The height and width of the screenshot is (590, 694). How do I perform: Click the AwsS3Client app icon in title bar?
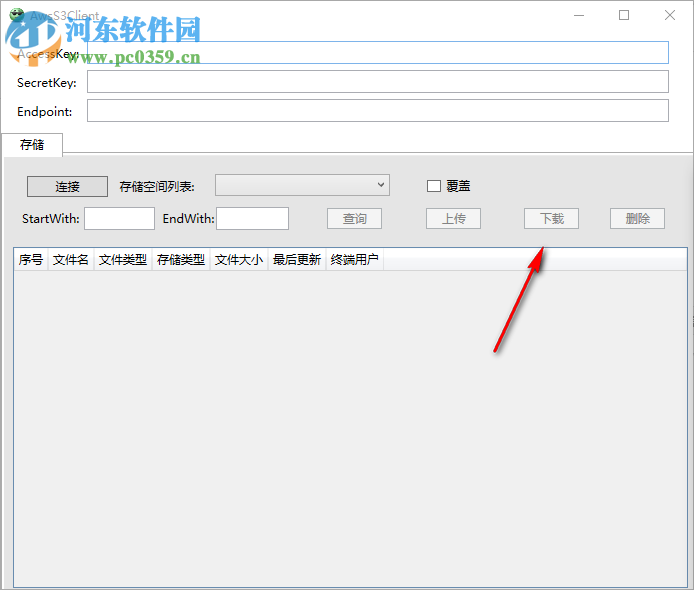[17, 15]
